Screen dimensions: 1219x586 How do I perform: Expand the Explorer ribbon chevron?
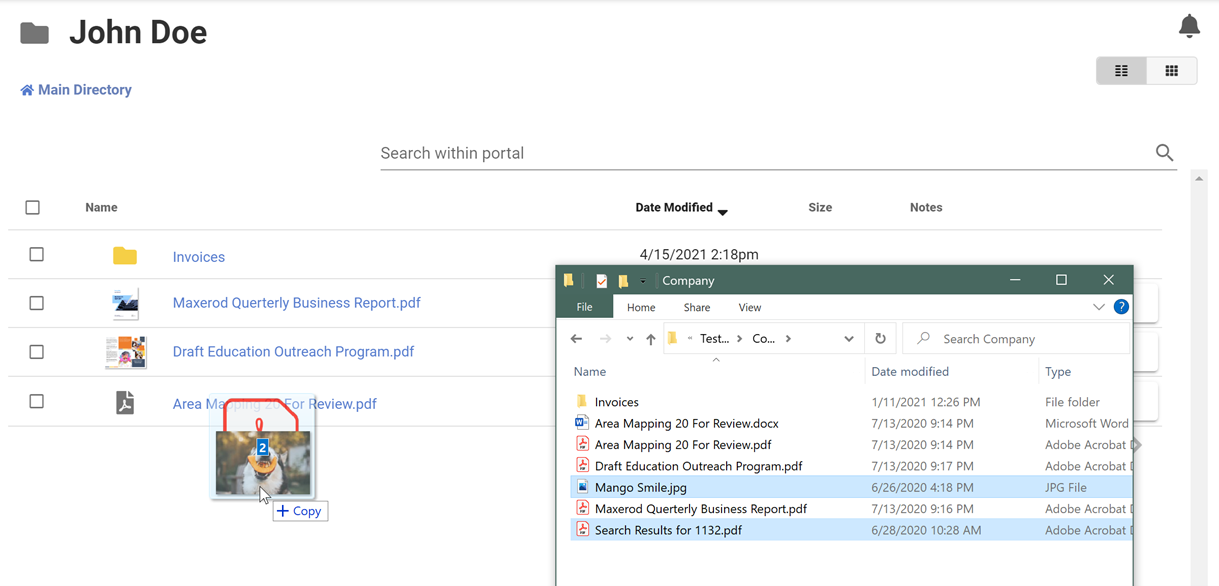click(x=1099, y=307)
